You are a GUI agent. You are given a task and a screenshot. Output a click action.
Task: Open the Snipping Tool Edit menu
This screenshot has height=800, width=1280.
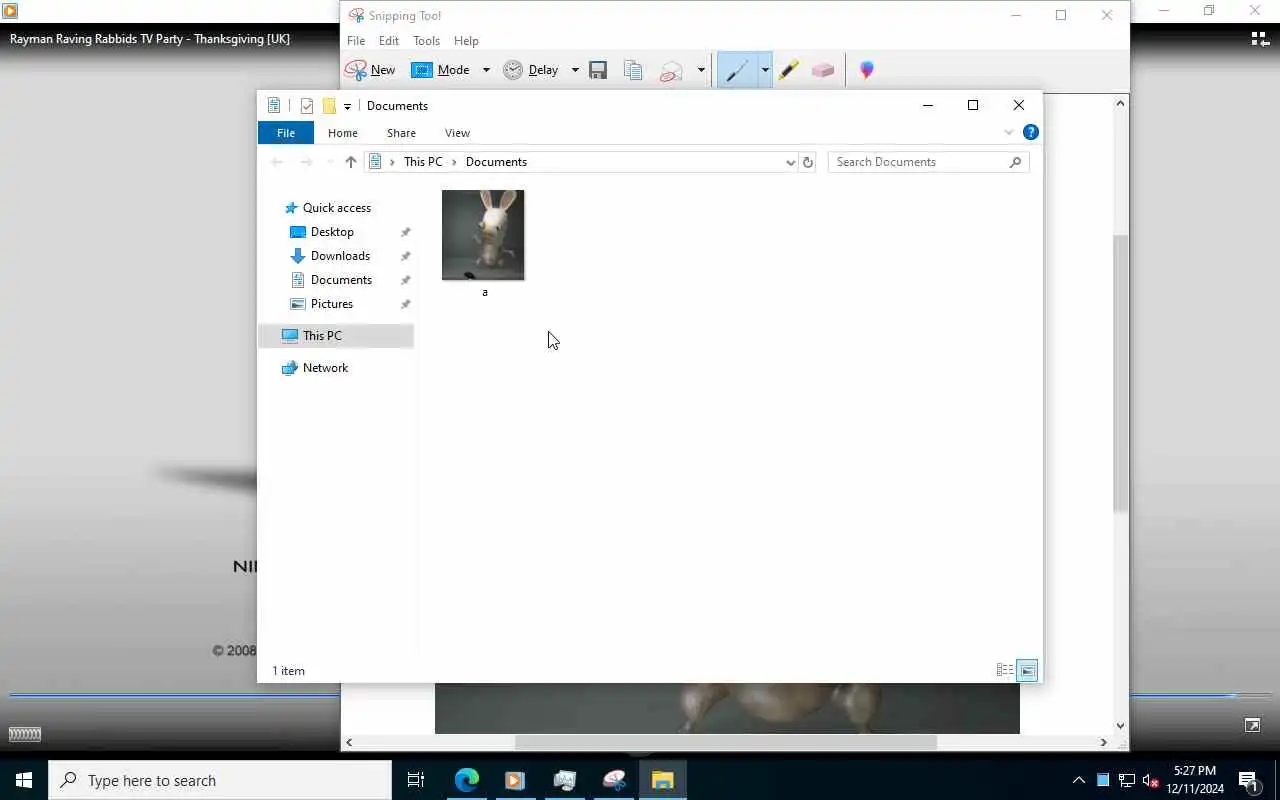389,41
